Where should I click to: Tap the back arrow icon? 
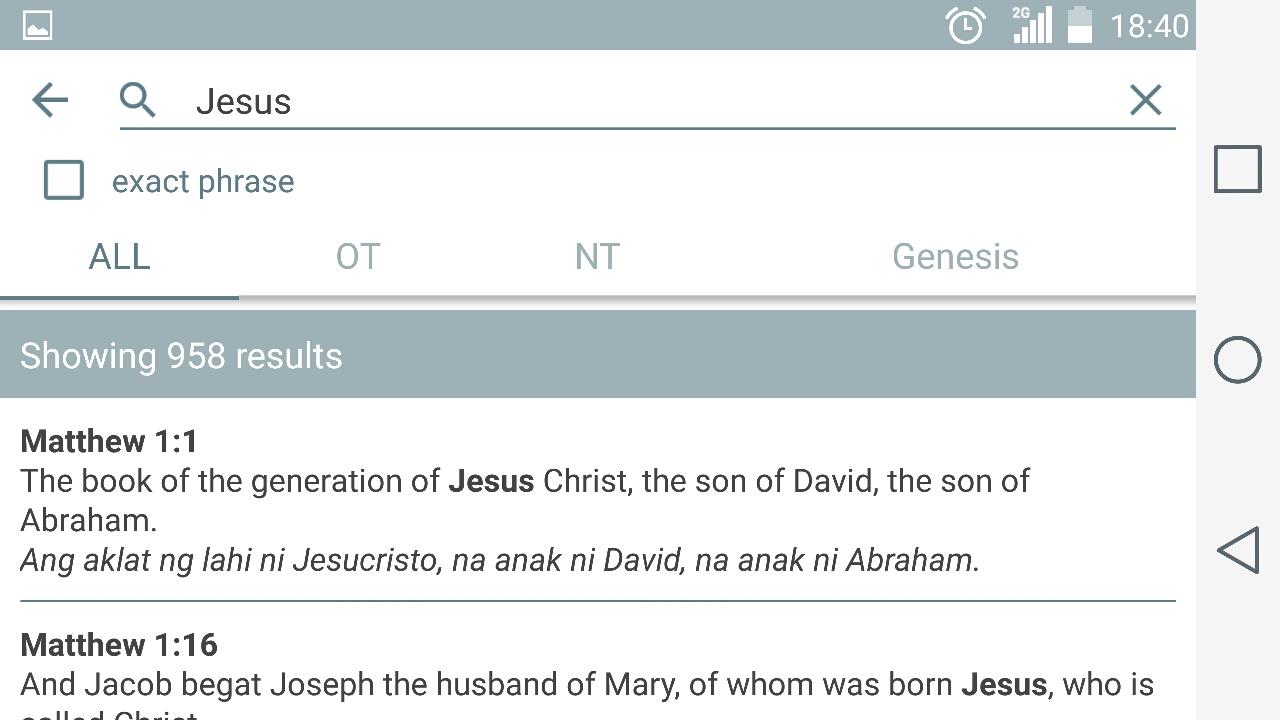[50, 100]
